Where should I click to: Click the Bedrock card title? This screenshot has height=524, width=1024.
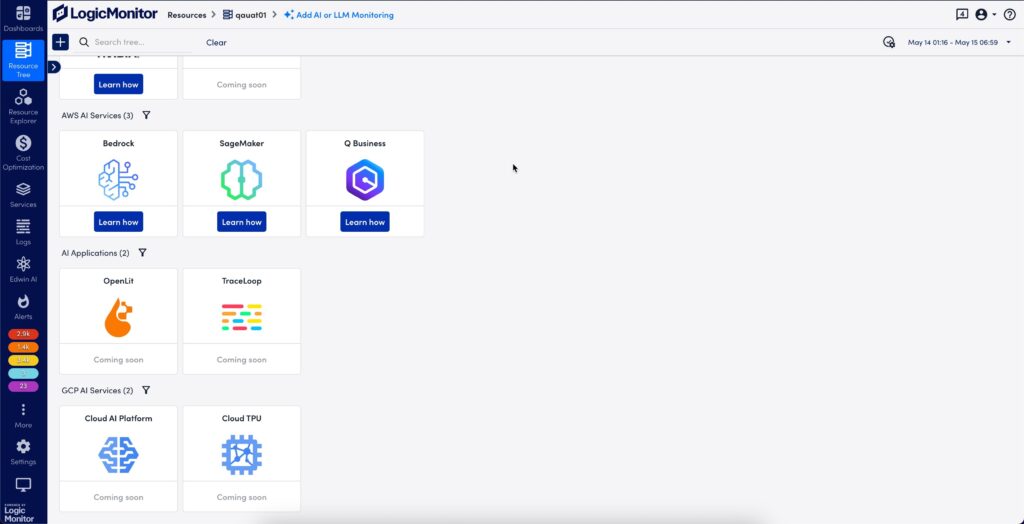point(118,143)
